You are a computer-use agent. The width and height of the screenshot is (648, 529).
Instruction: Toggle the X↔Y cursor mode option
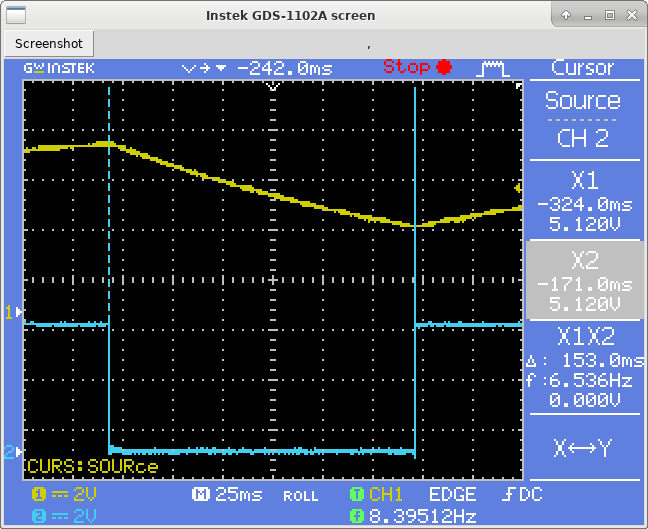pyautogui.click(x=582, y=448)
